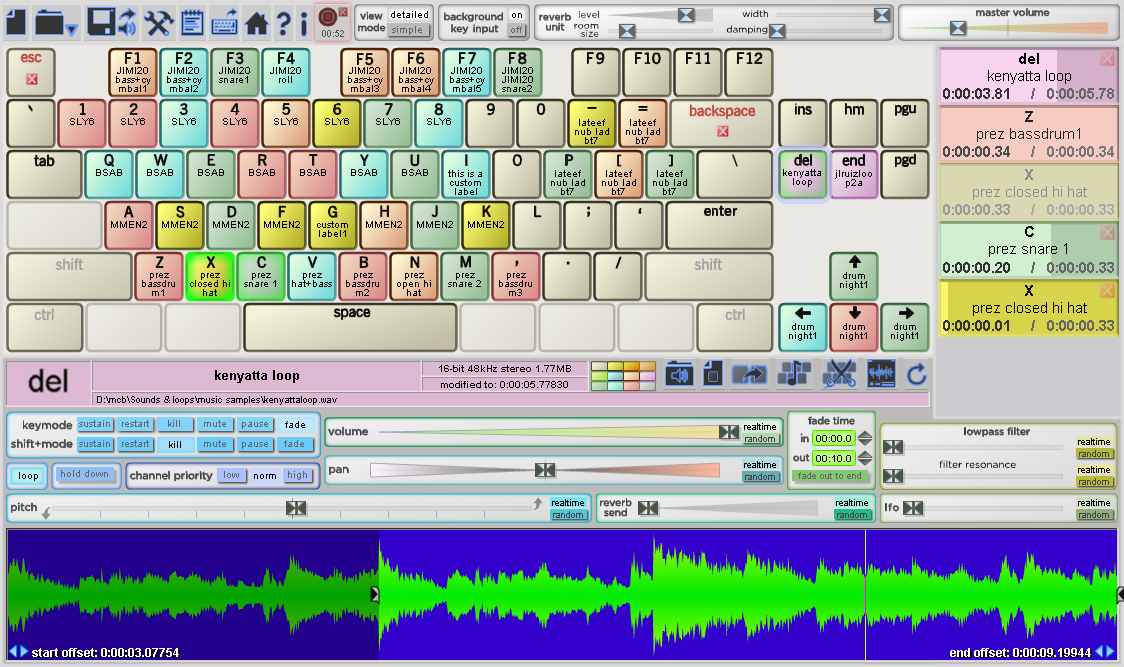Copy key assignment using the arrow-between-keys icon
1124x667 pixels.
[x=748, y=374]
